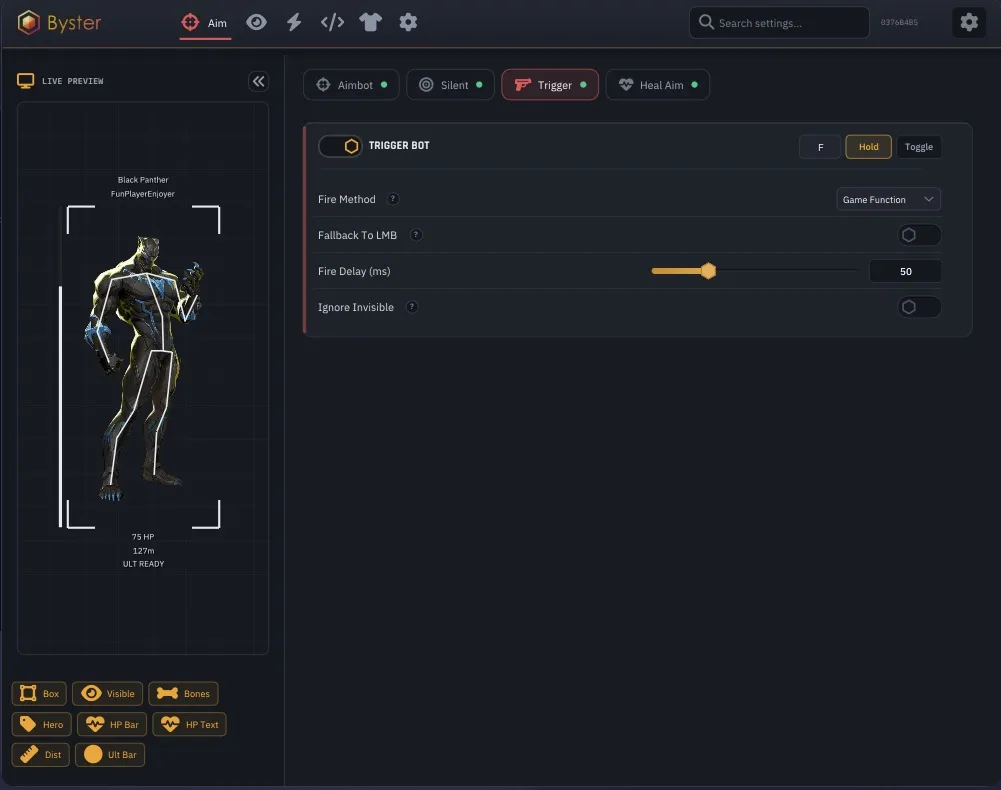This screenshot has height=790, width=1001.
Task: Open the t-shirt skins section
Action: coord(370,23)
